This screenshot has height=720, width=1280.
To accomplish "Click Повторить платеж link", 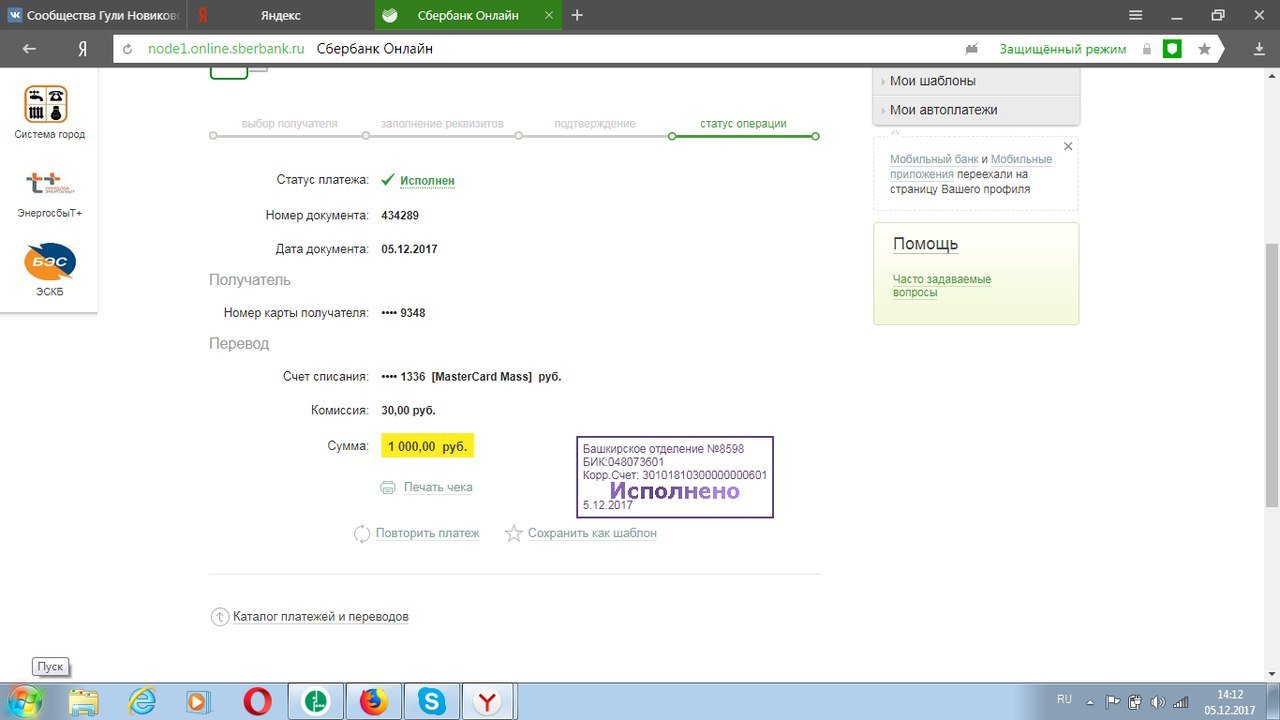I will 428,533.
